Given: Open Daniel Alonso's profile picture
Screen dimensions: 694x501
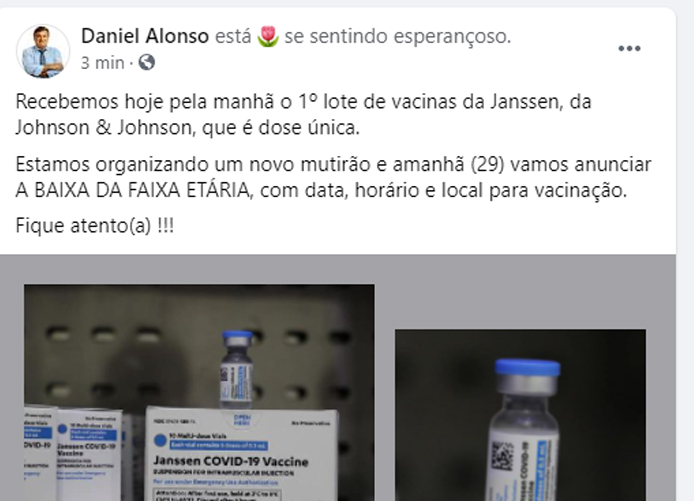Looking at the screenshot, I should coord(43,51).
